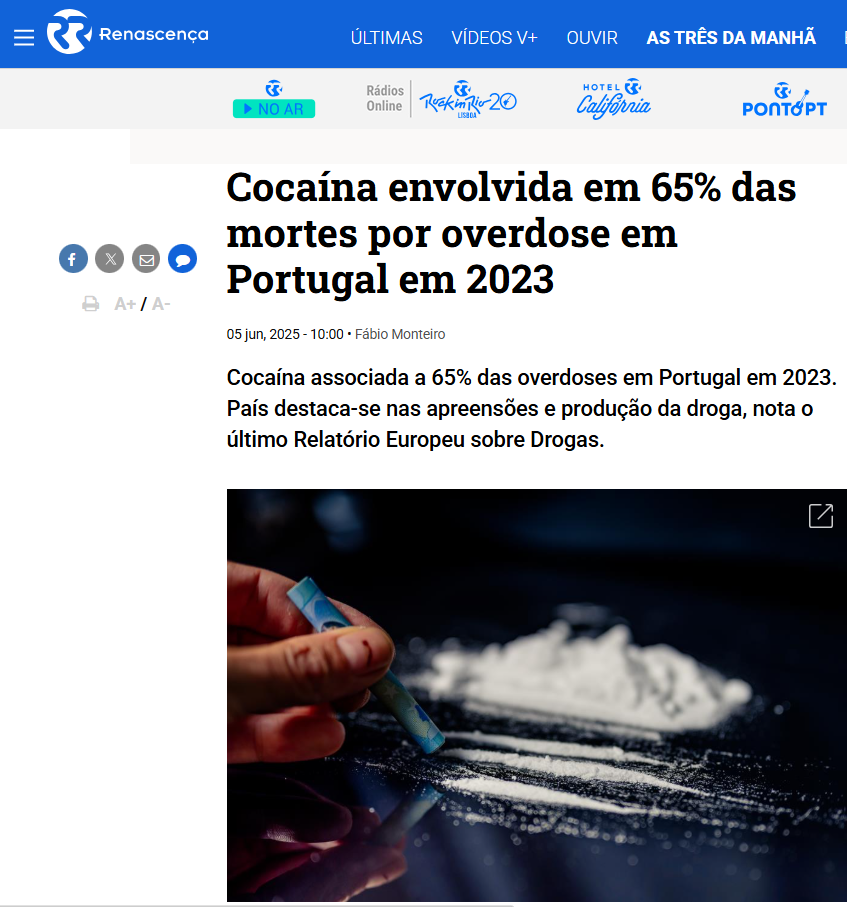The width and height of the screenshot is (847, 907).
Task: Go to OUVIR section
Action: (592, 38)
